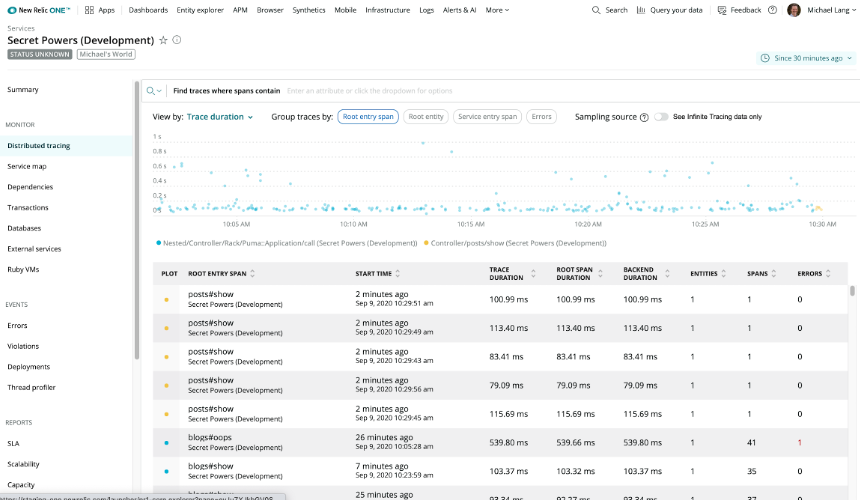The width and height of the screenshot is (860, 500).
Task: Sort by Root Entry Span column arrows
Action: click(x=252, y=273)
